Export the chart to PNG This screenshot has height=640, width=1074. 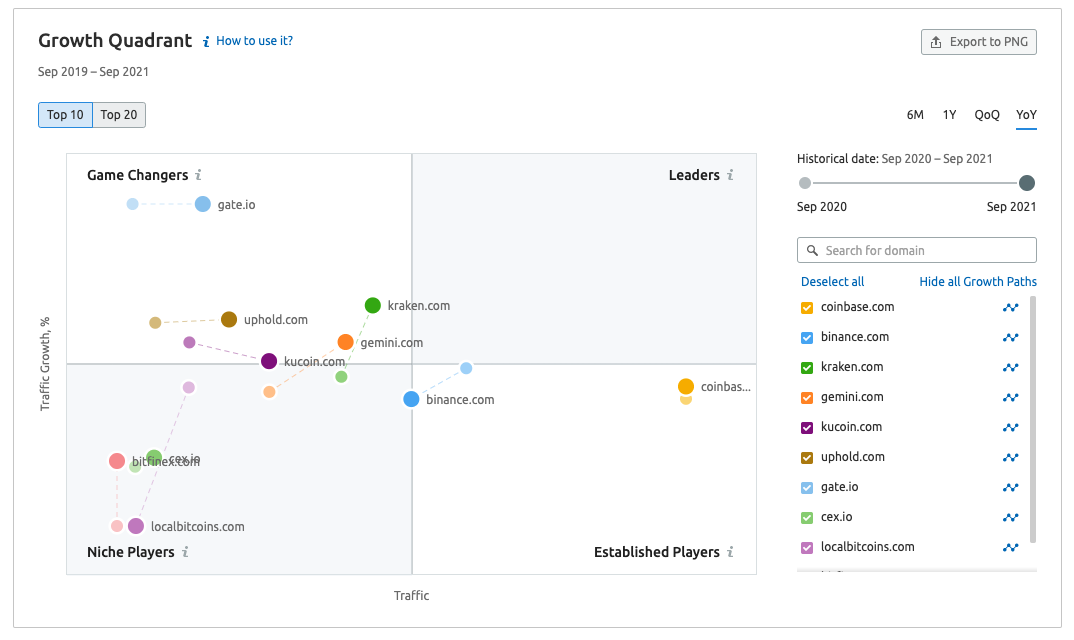click(x=979, y=42)
